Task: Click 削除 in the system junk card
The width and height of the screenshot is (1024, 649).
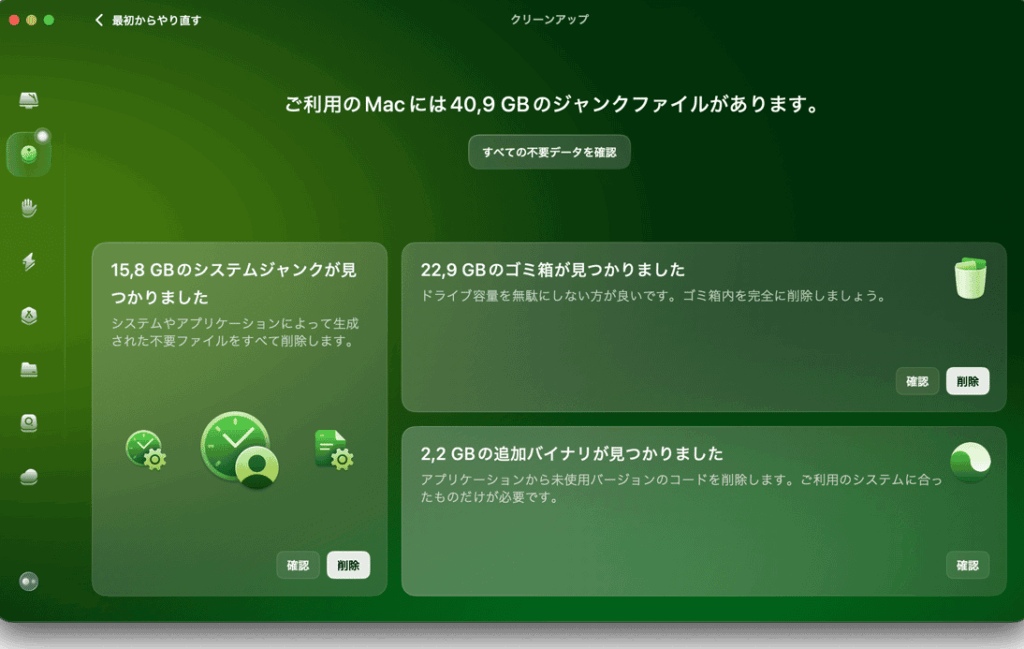Action: (x=348, y=565)
